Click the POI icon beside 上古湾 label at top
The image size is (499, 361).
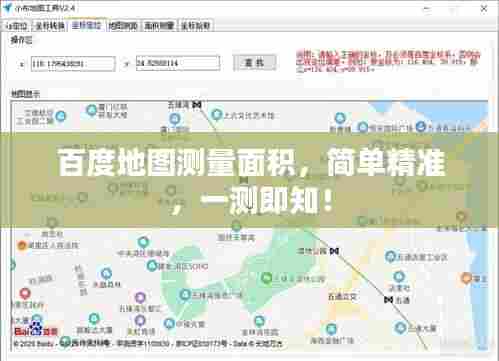coord(217,115)
